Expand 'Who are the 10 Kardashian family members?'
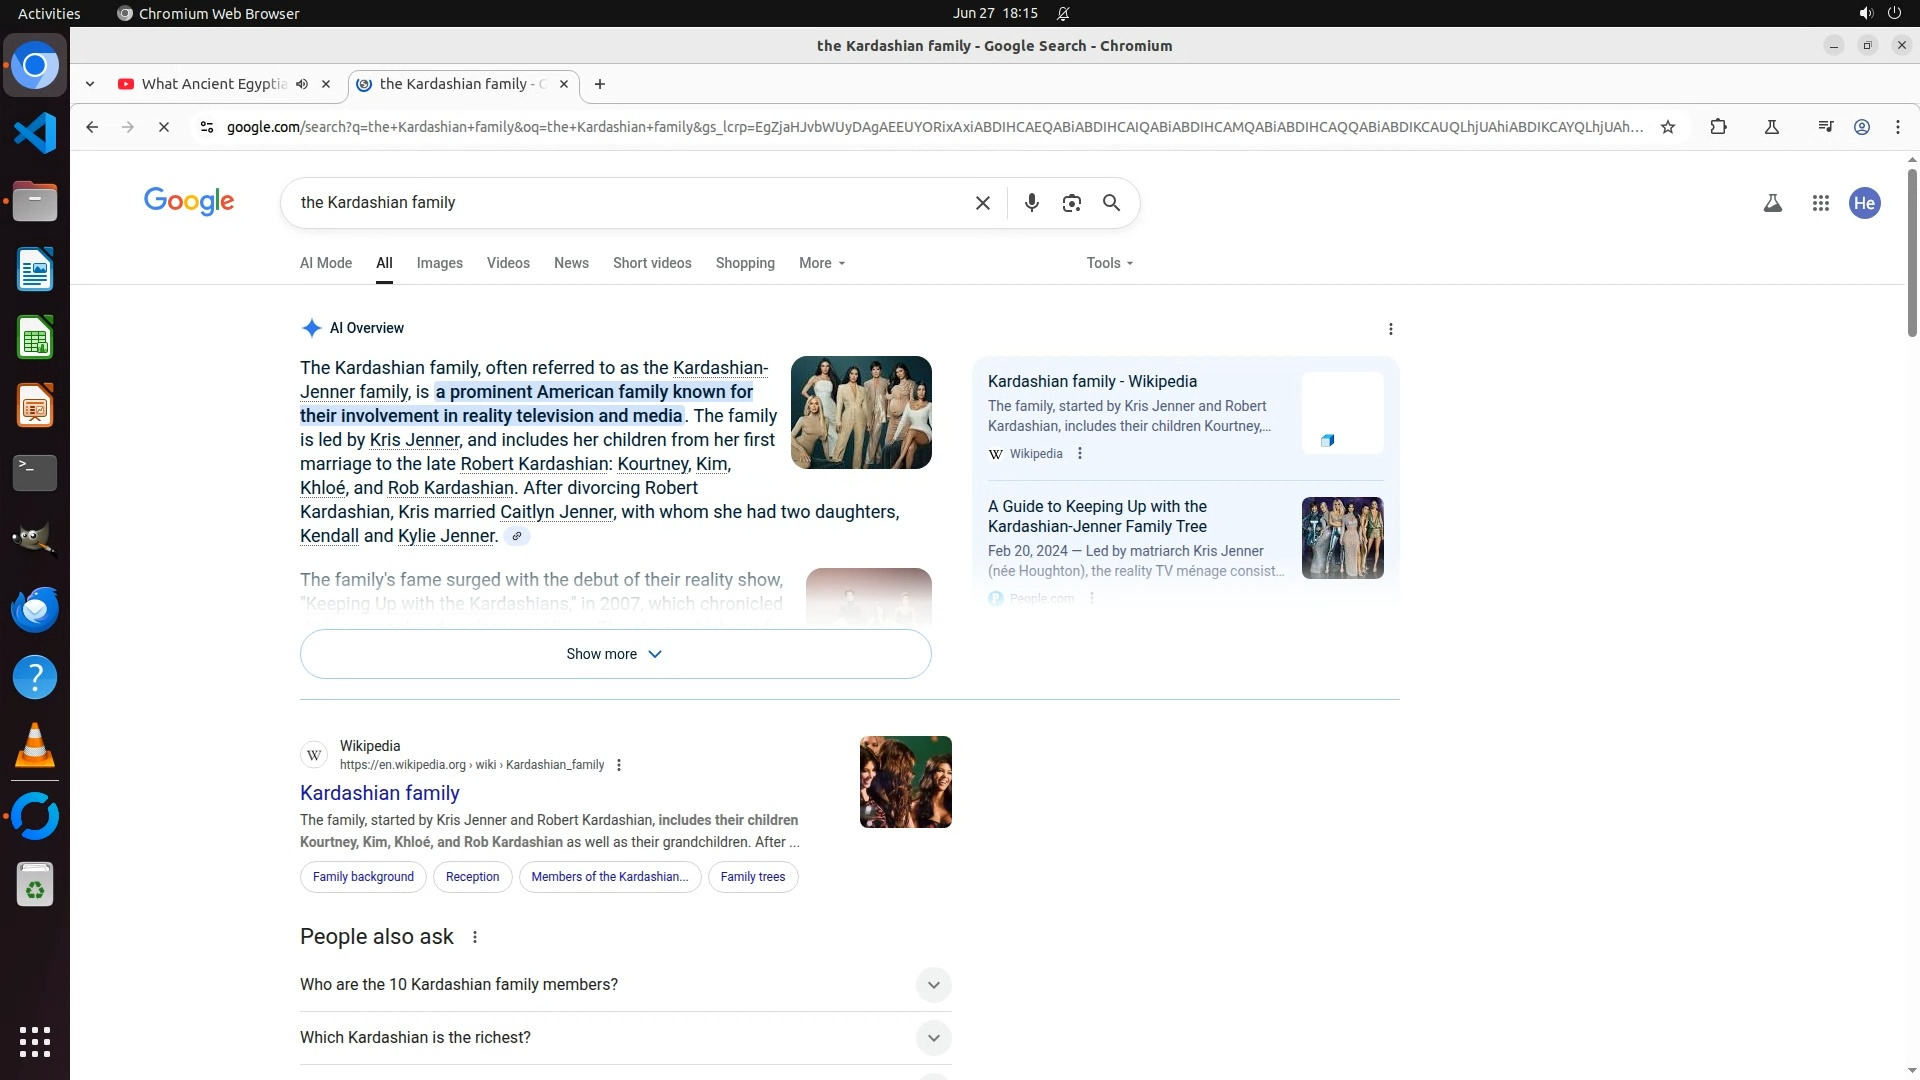The image size is (1920, 1080). [932, 985]
